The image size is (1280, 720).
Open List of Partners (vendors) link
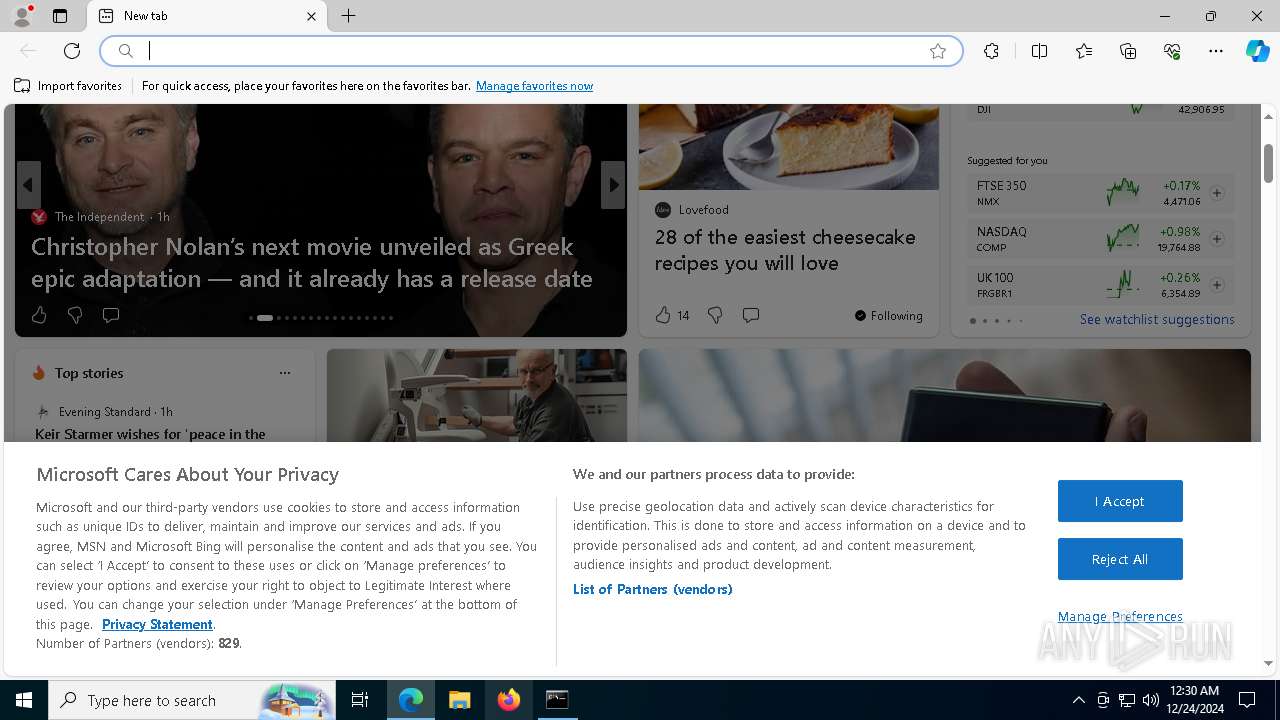pyautogui.click(x=652, y=589)
